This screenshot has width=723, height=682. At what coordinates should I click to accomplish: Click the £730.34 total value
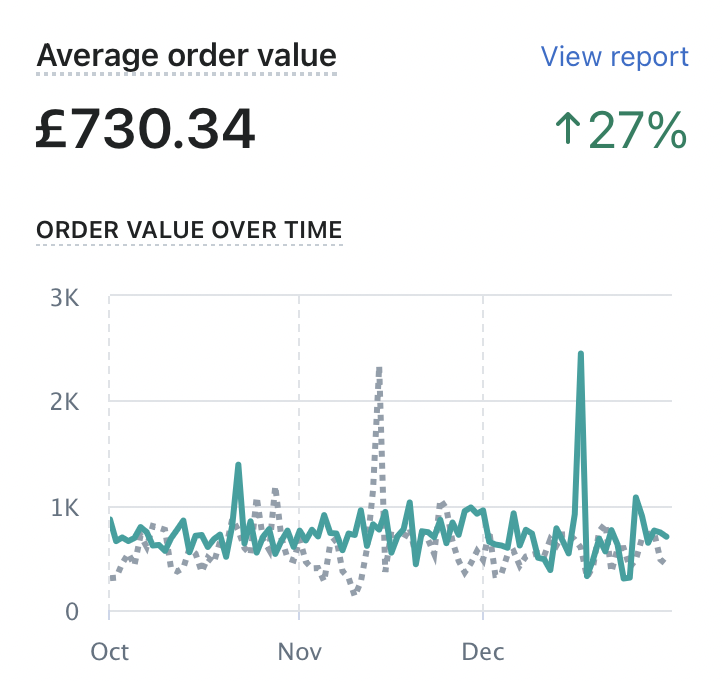[x=145, y=130]
